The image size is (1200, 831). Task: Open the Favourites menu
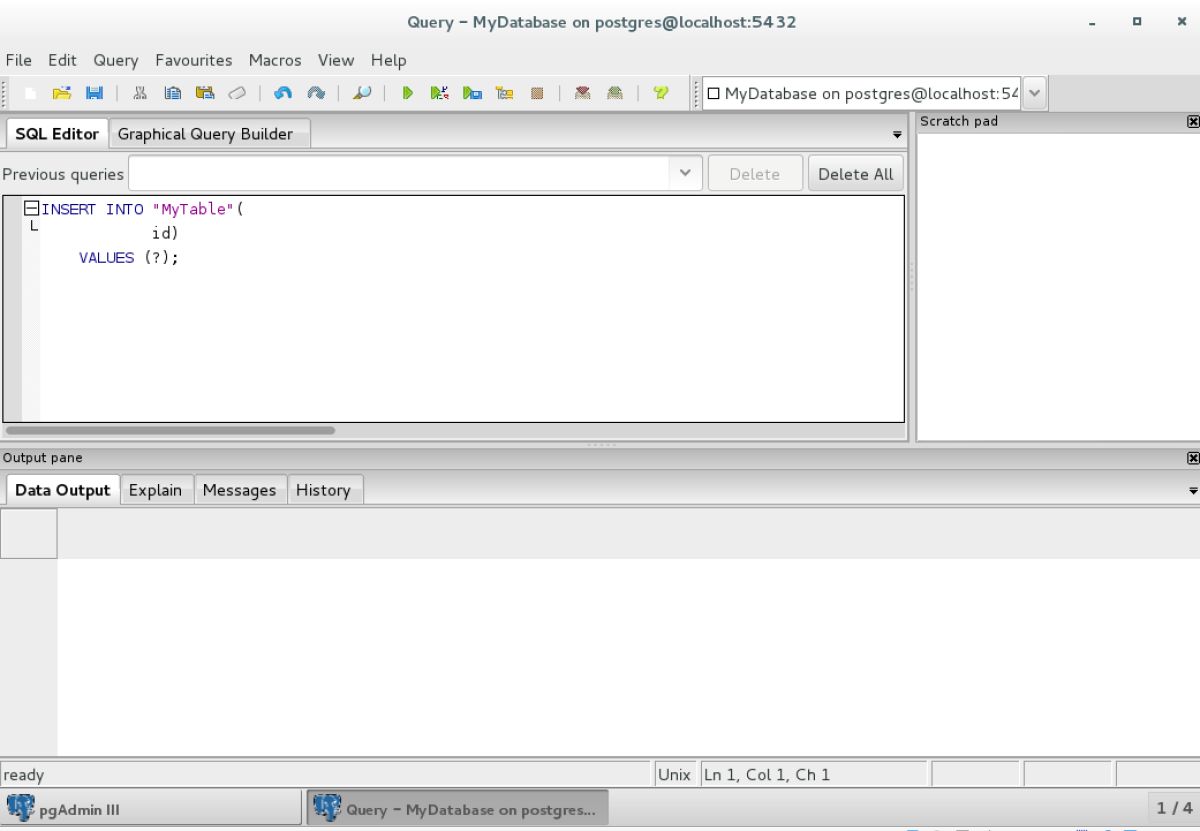point(193,60)
